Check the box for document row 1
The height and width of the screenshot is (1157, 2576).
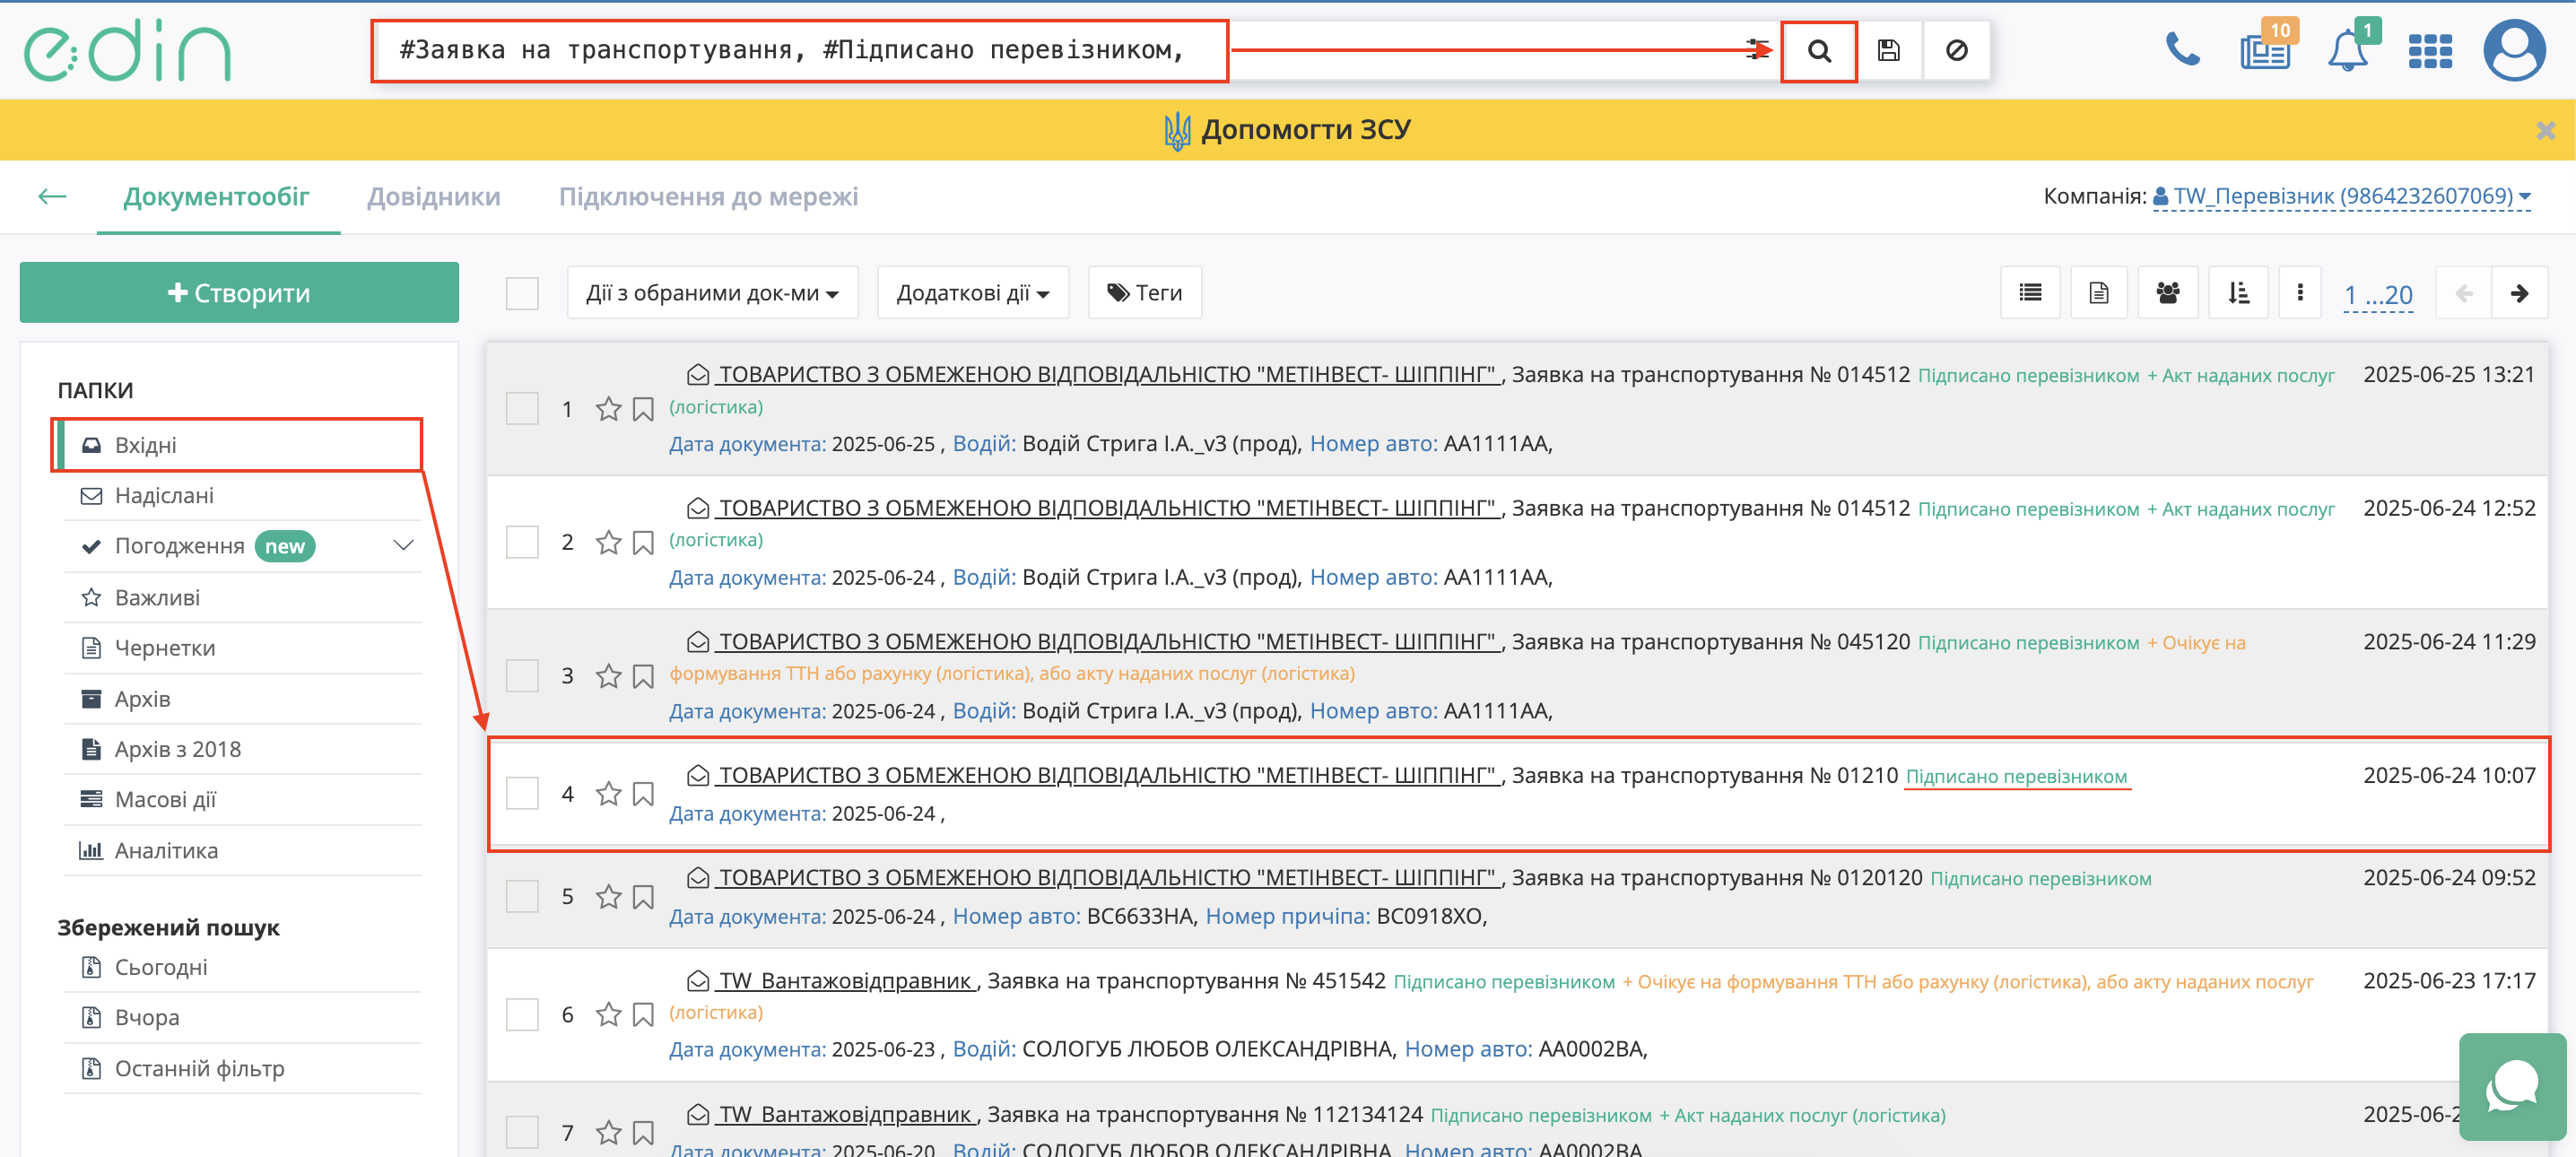(522, 409)
